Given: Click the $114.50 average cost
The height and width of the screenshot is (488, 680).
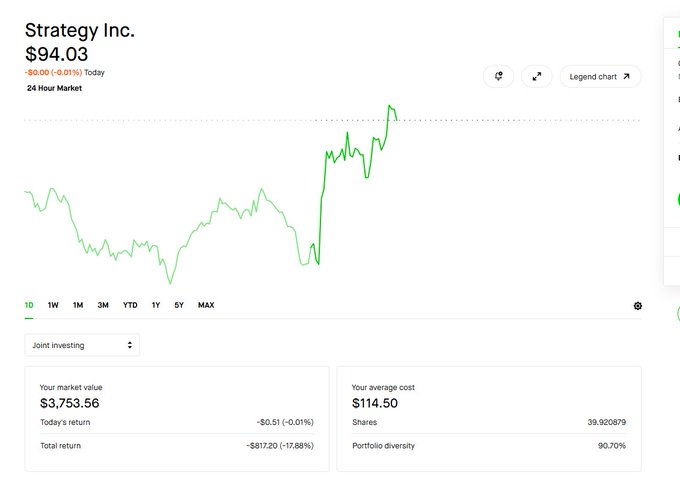Looking at the screenshot, I should [x=375, y=403].
